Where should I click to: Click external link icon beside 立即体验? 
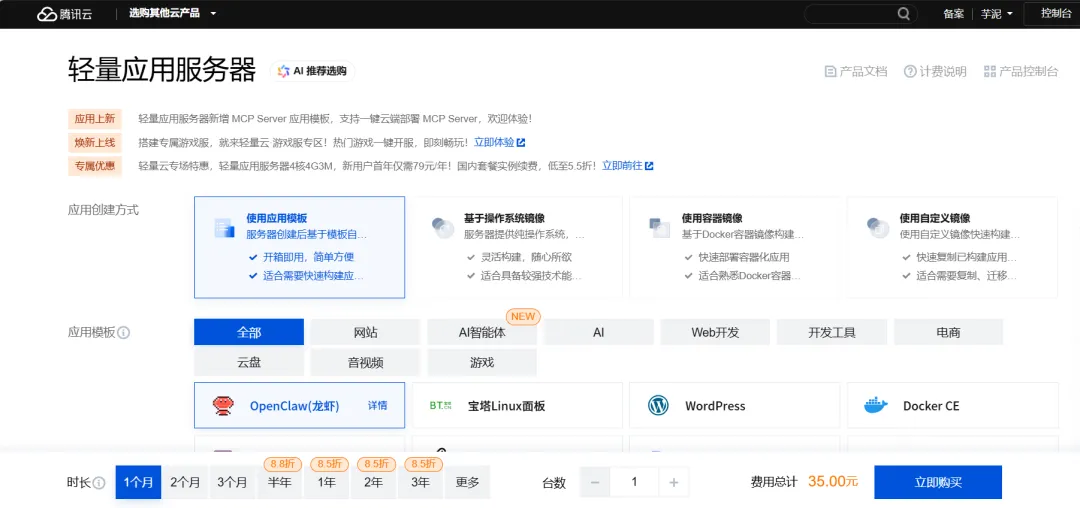521,142
